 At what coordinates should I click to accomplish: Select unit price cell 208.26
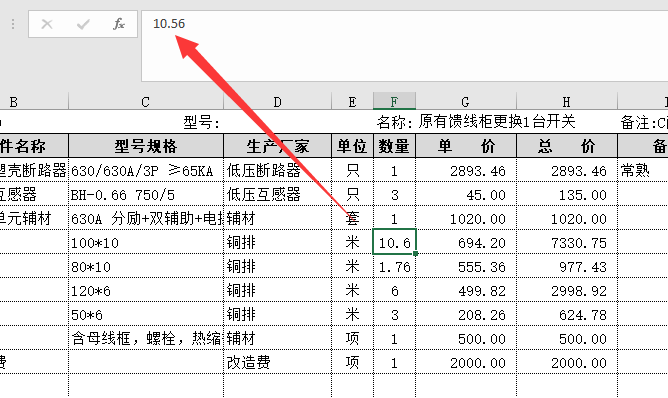click(466, 314)
